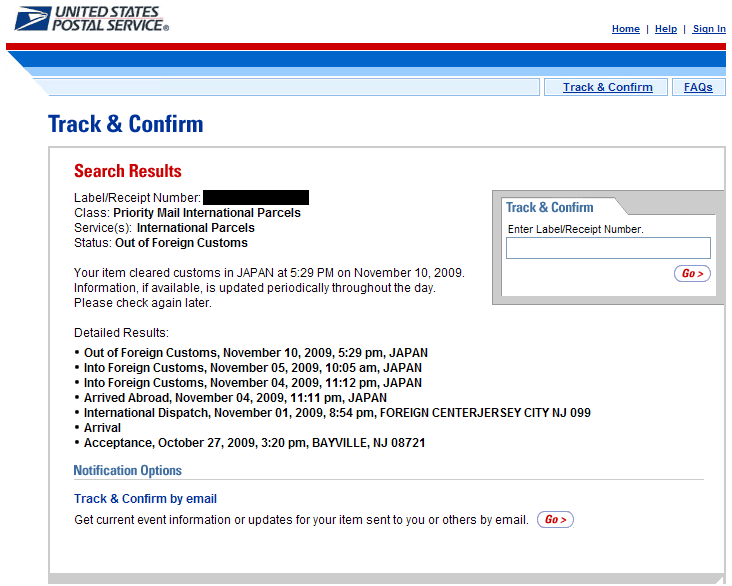Select the Track & Confirm navigation tab
Screen dimensions: 732x586
tap(607, 87)
